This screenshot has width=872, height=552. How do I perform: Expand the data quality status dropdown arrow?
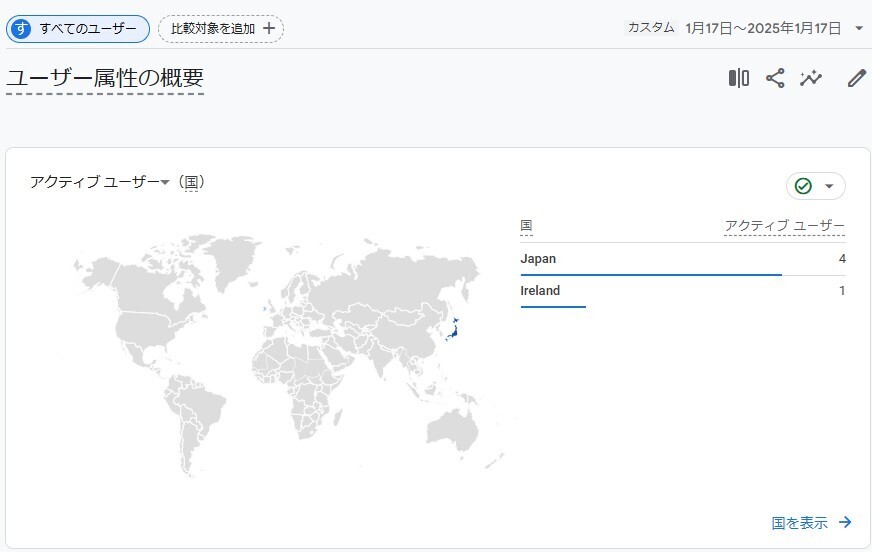click(829, 186)
